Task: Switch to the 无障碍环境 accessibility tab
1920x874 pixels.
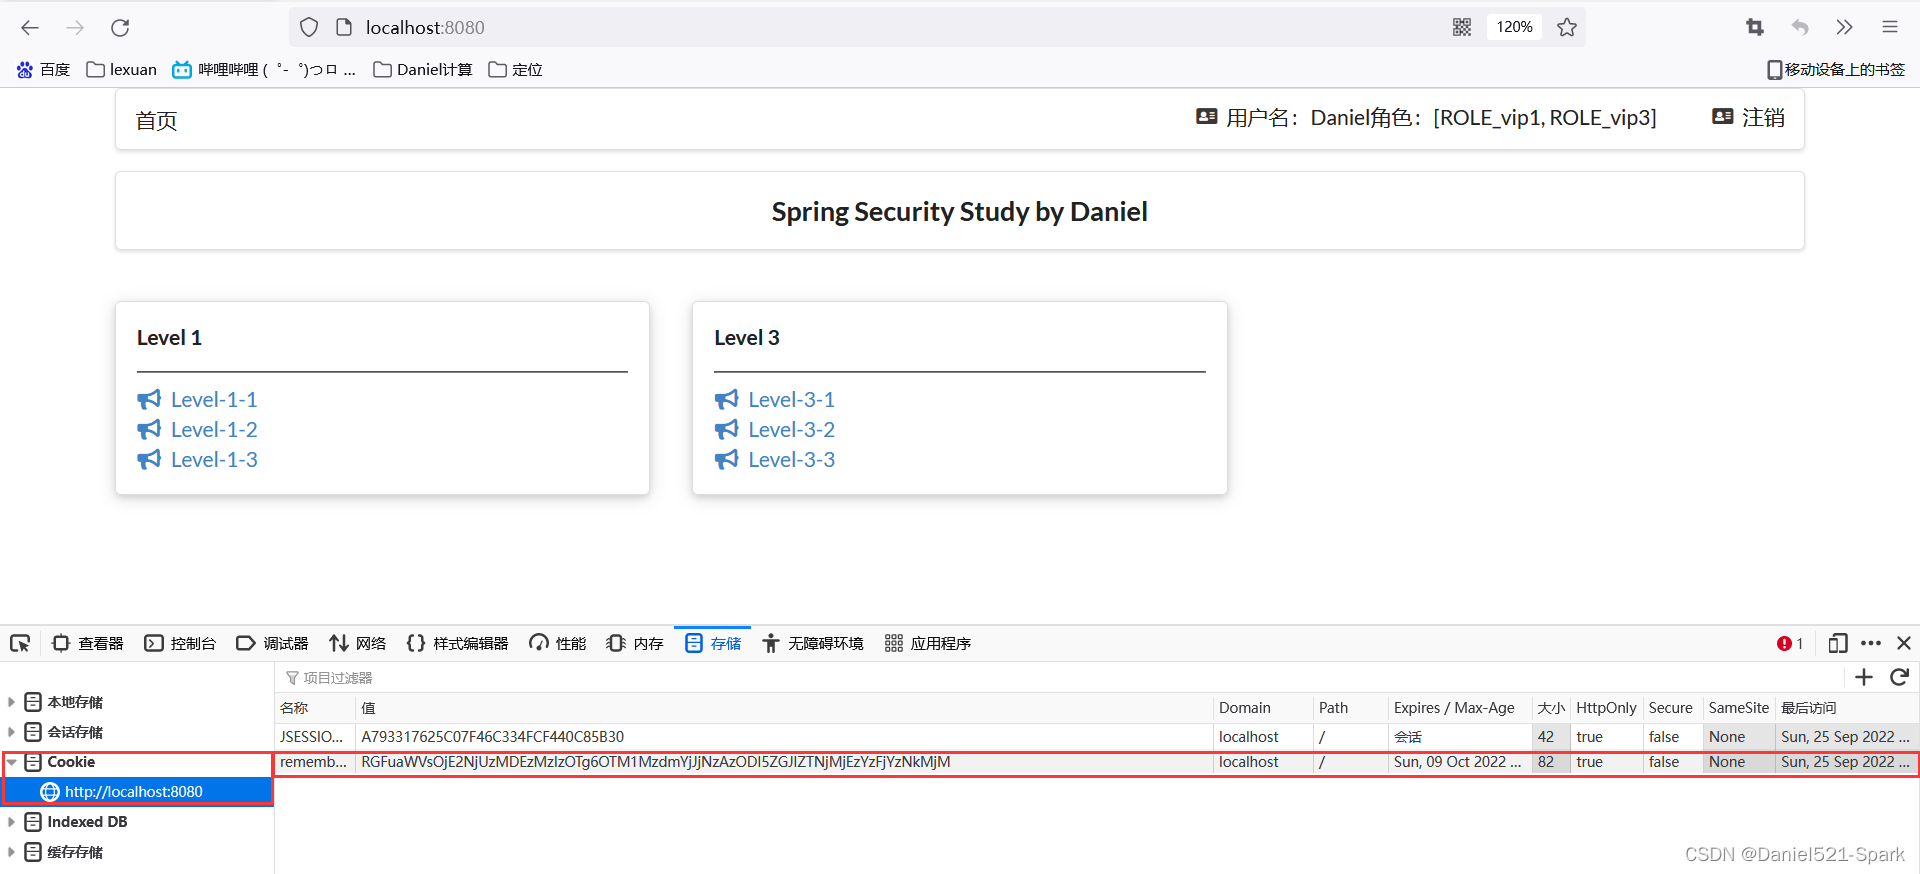Action: coord(813,643)
